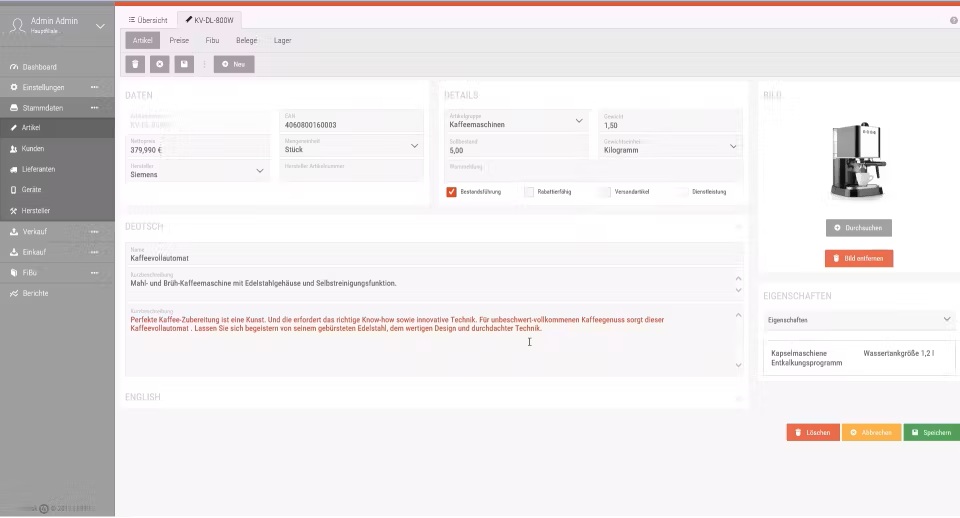Screen dimensions: 960x518
Task: Click the green Speichern button
Action: (932, 432)
